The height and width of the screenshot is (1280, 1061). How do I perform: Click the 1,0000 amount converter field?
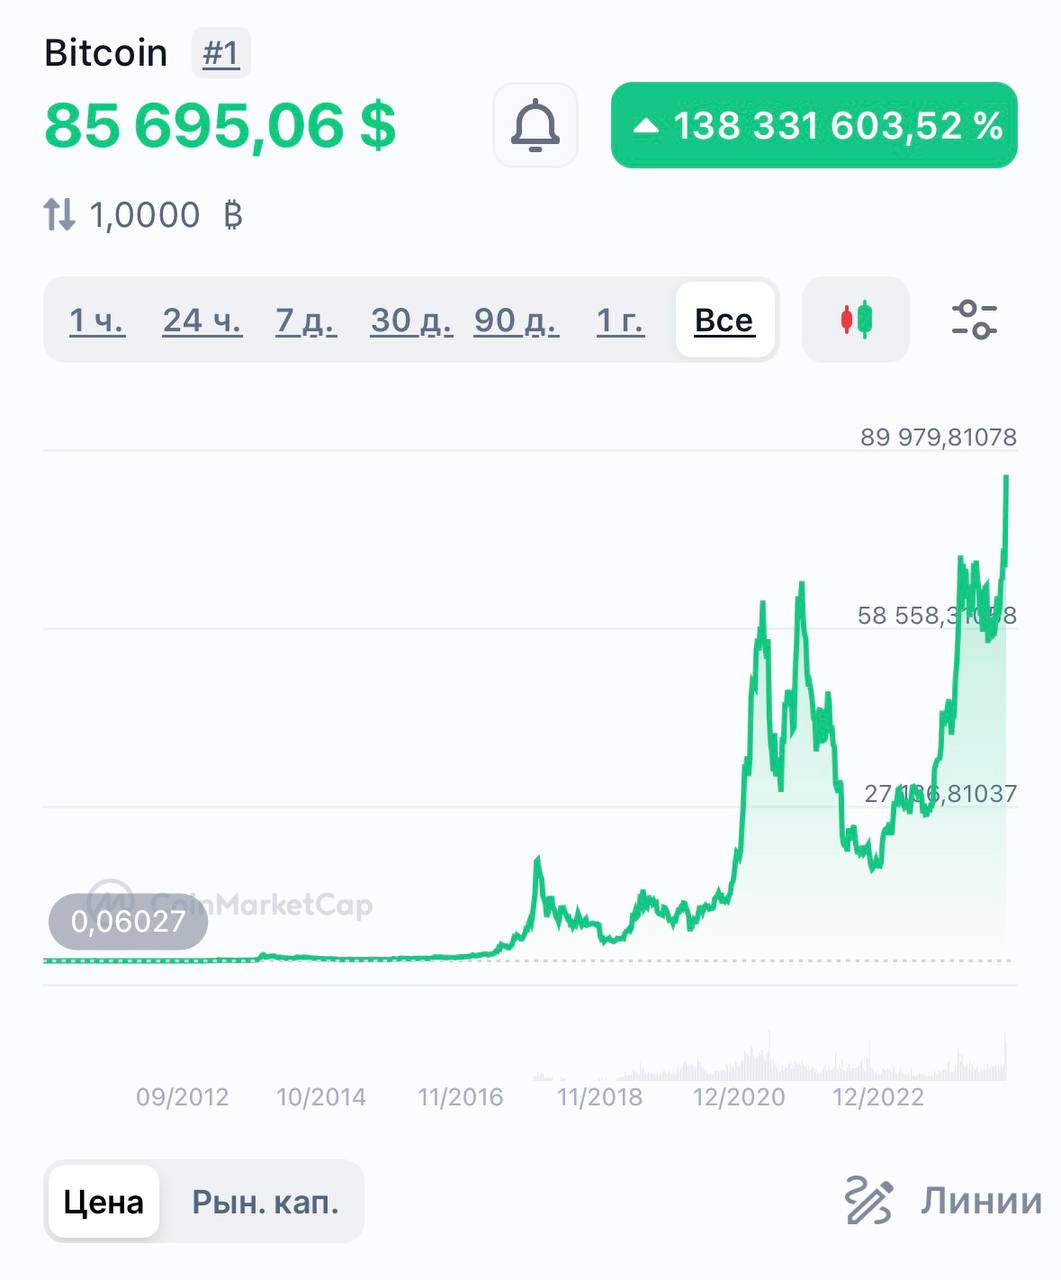click(x=145, y=215)
